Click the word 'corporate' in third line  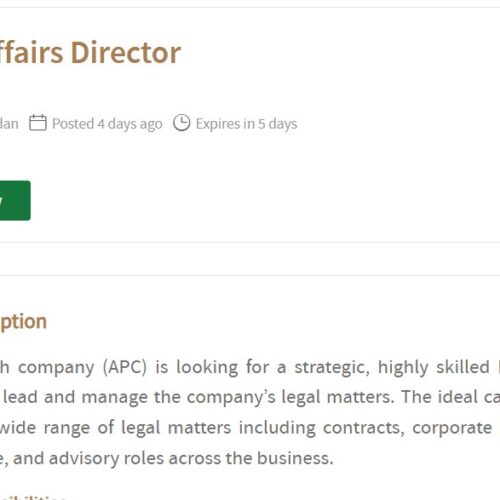(x=452, y=428)
